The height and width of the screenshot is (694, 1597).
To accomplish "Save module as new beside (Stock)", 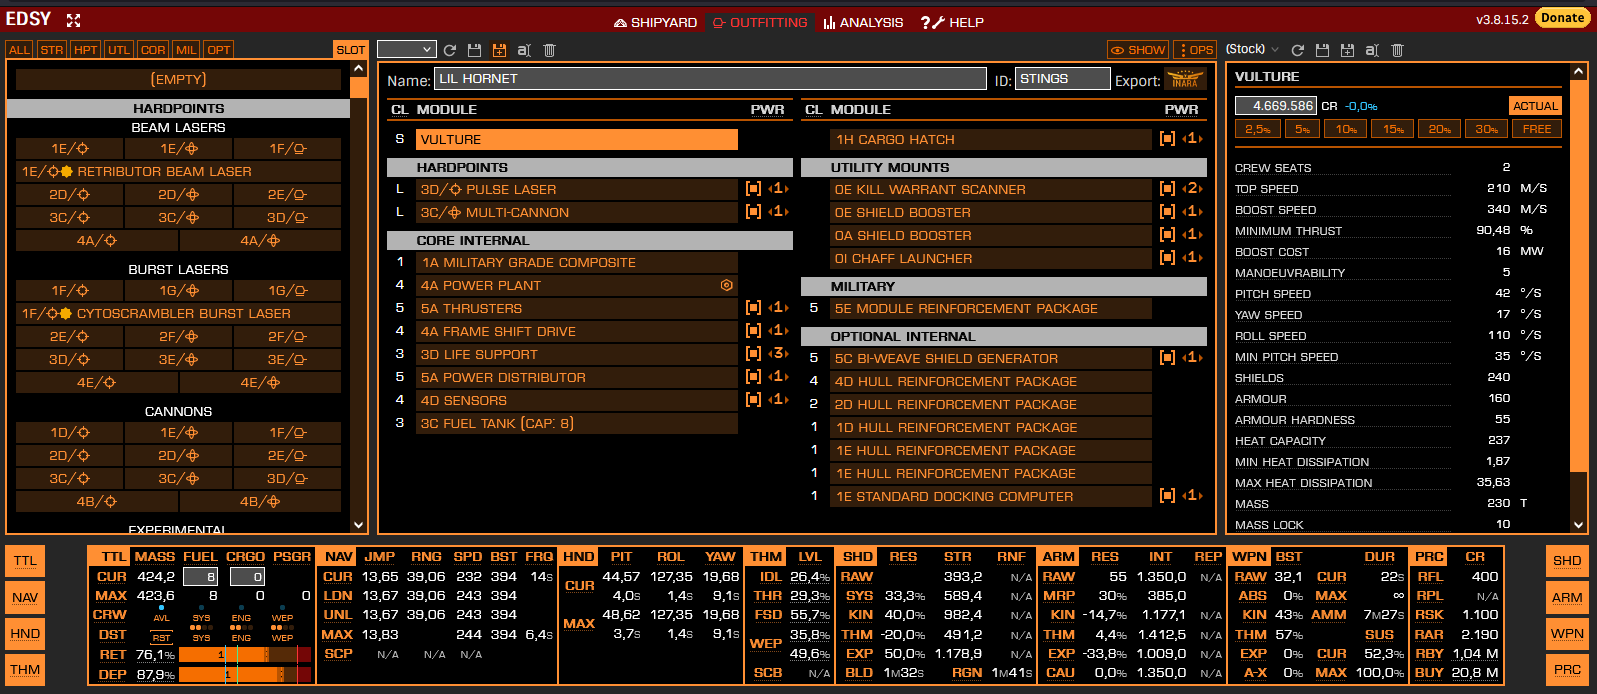I will point(1347,50).
